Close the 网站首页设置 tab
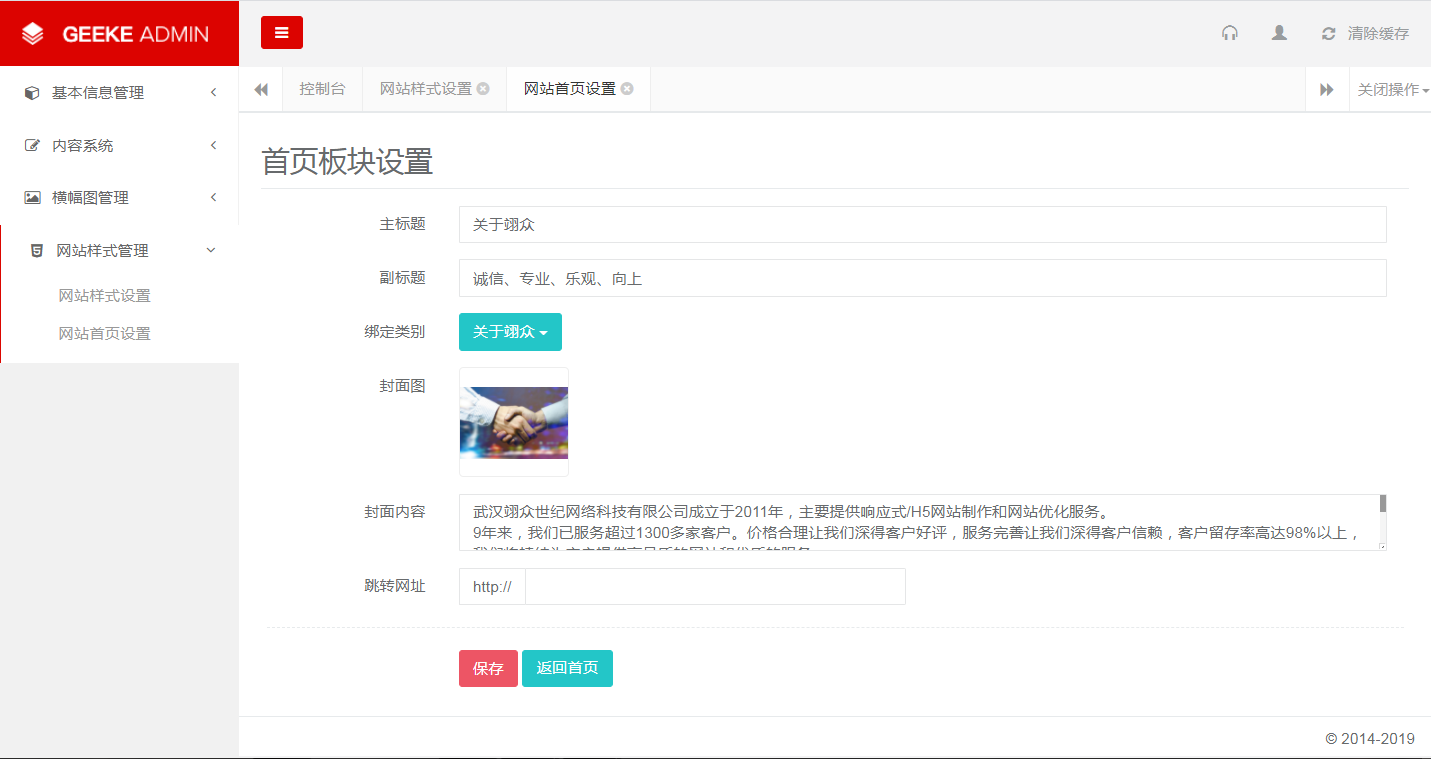Image resolution: width=1431 pixels, height=759 pixels. [x=627, y=89]
